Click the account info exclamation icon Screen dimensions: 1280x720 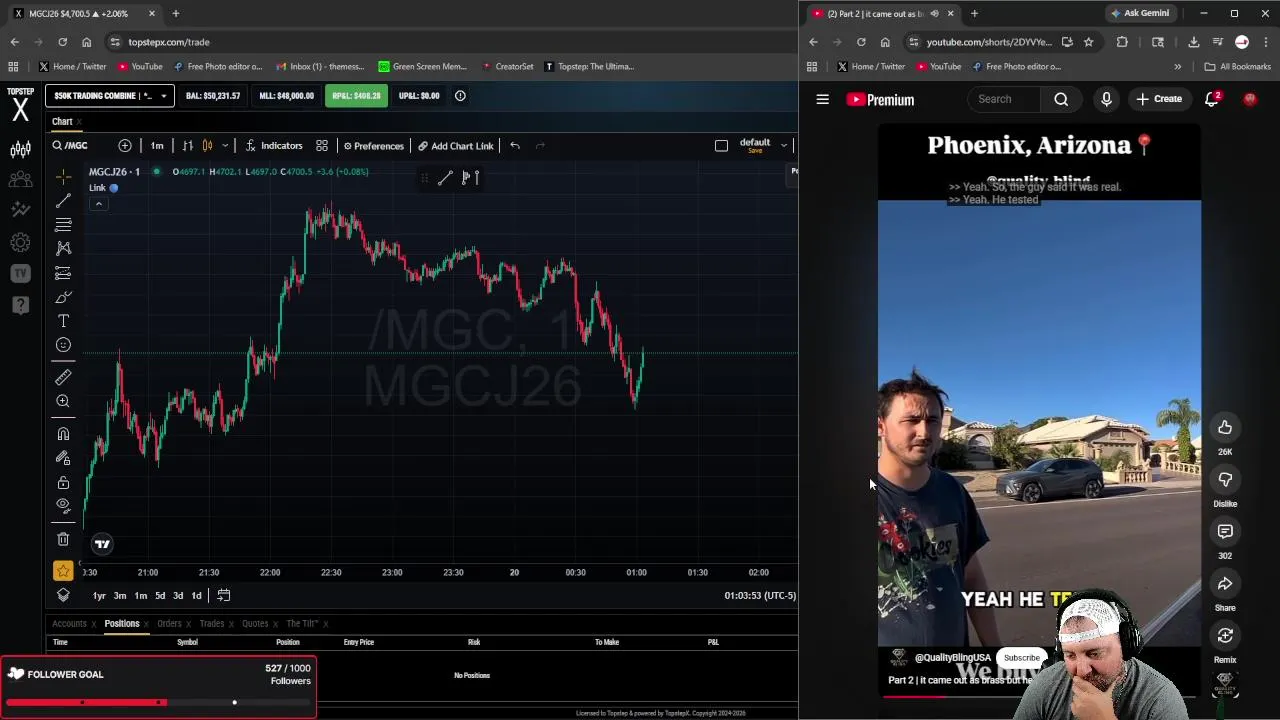coord(460,96)
